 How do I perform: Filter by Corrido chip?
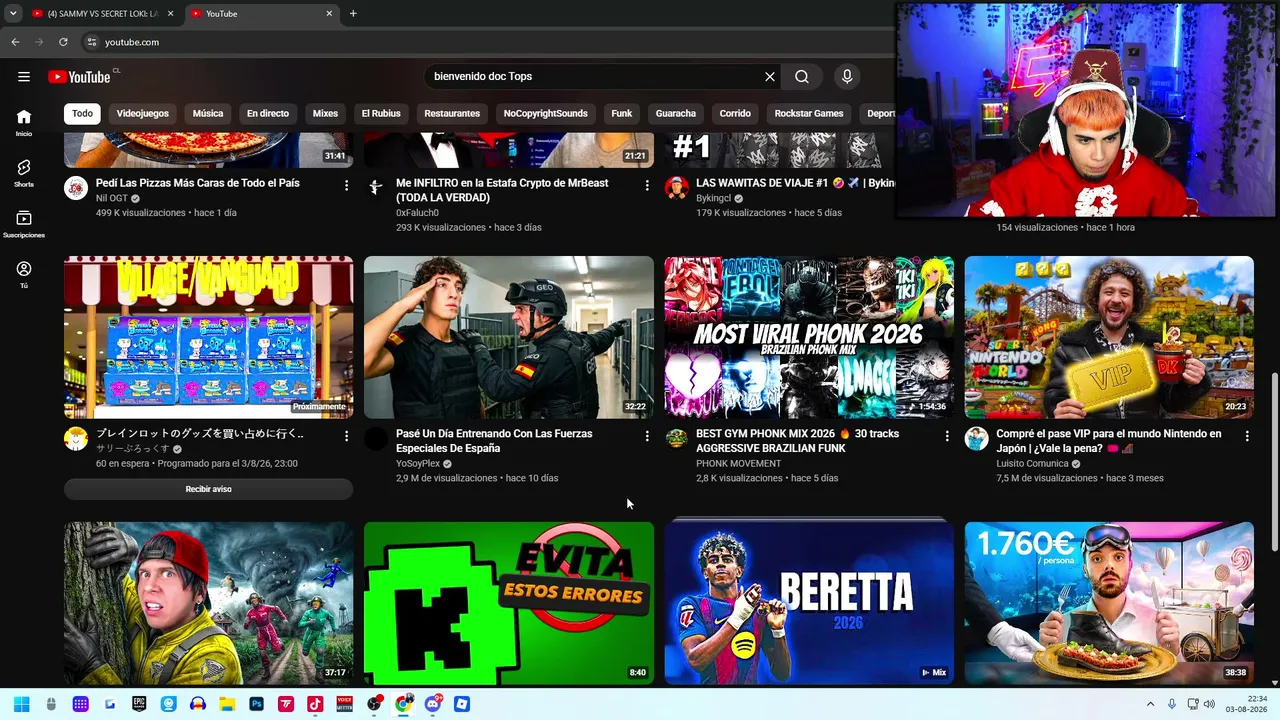[x=735, y=114]
